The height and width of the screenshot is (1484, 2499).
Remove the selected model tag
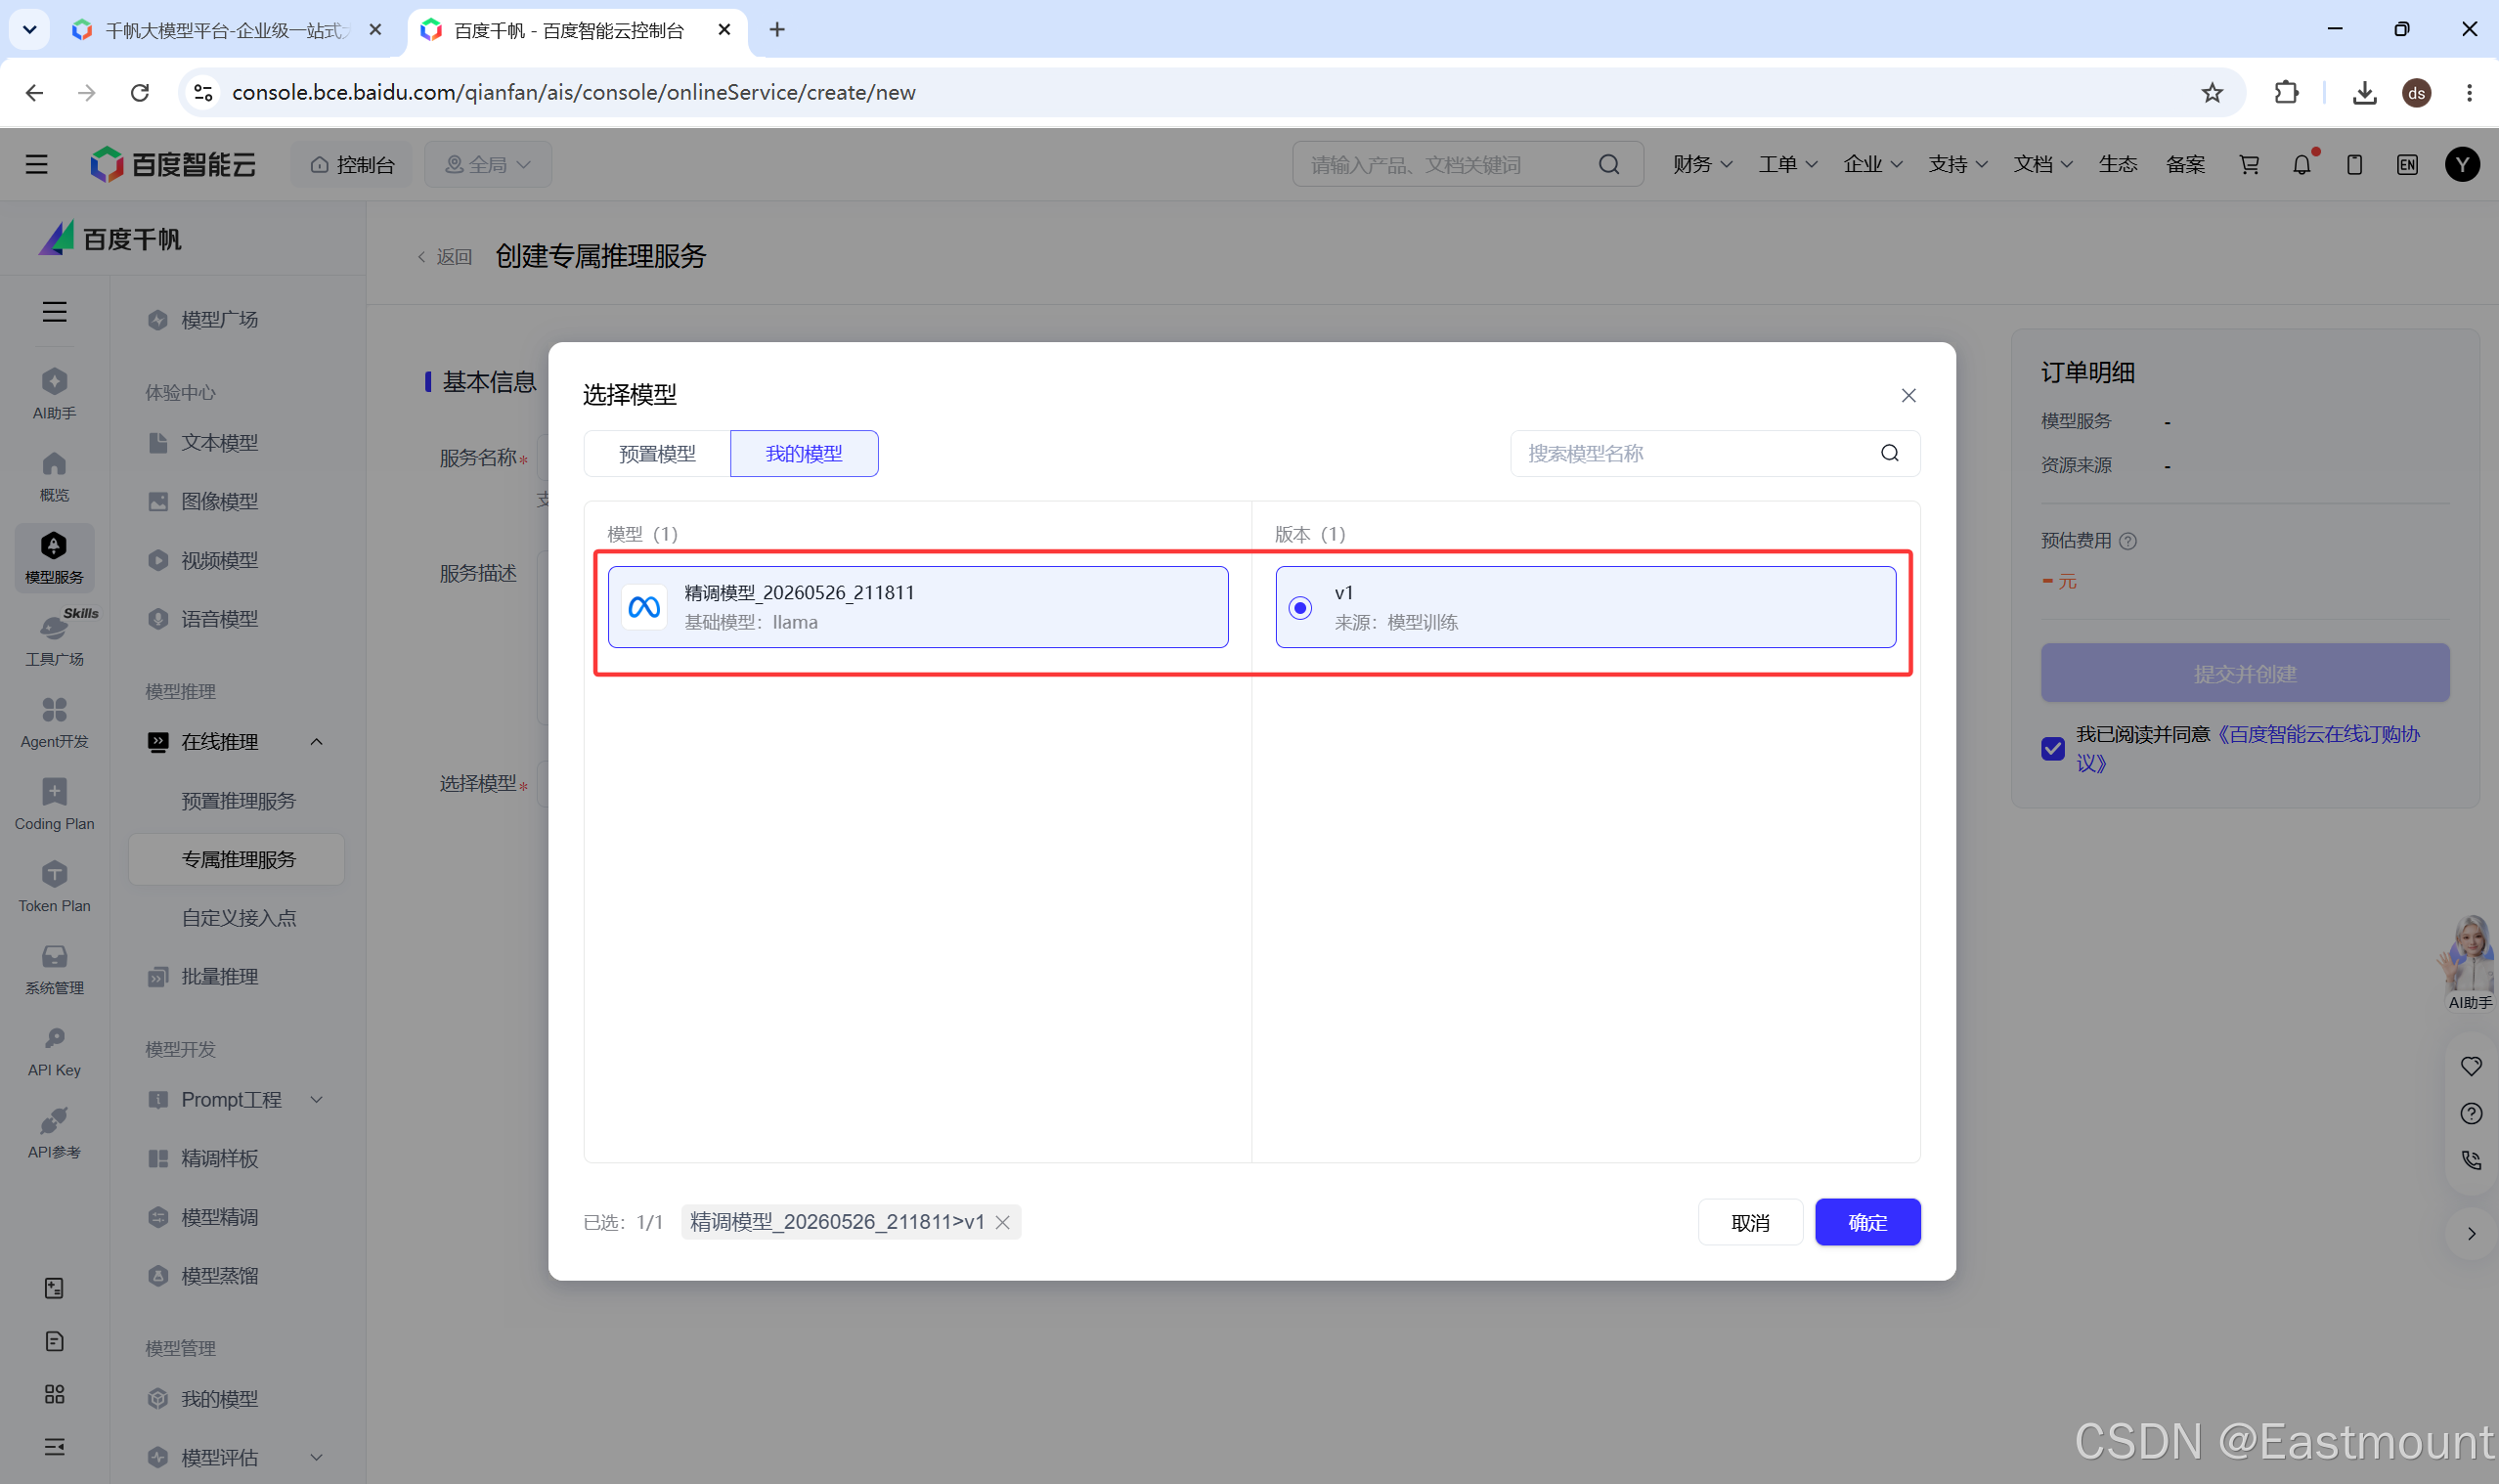(1002, 1222)
